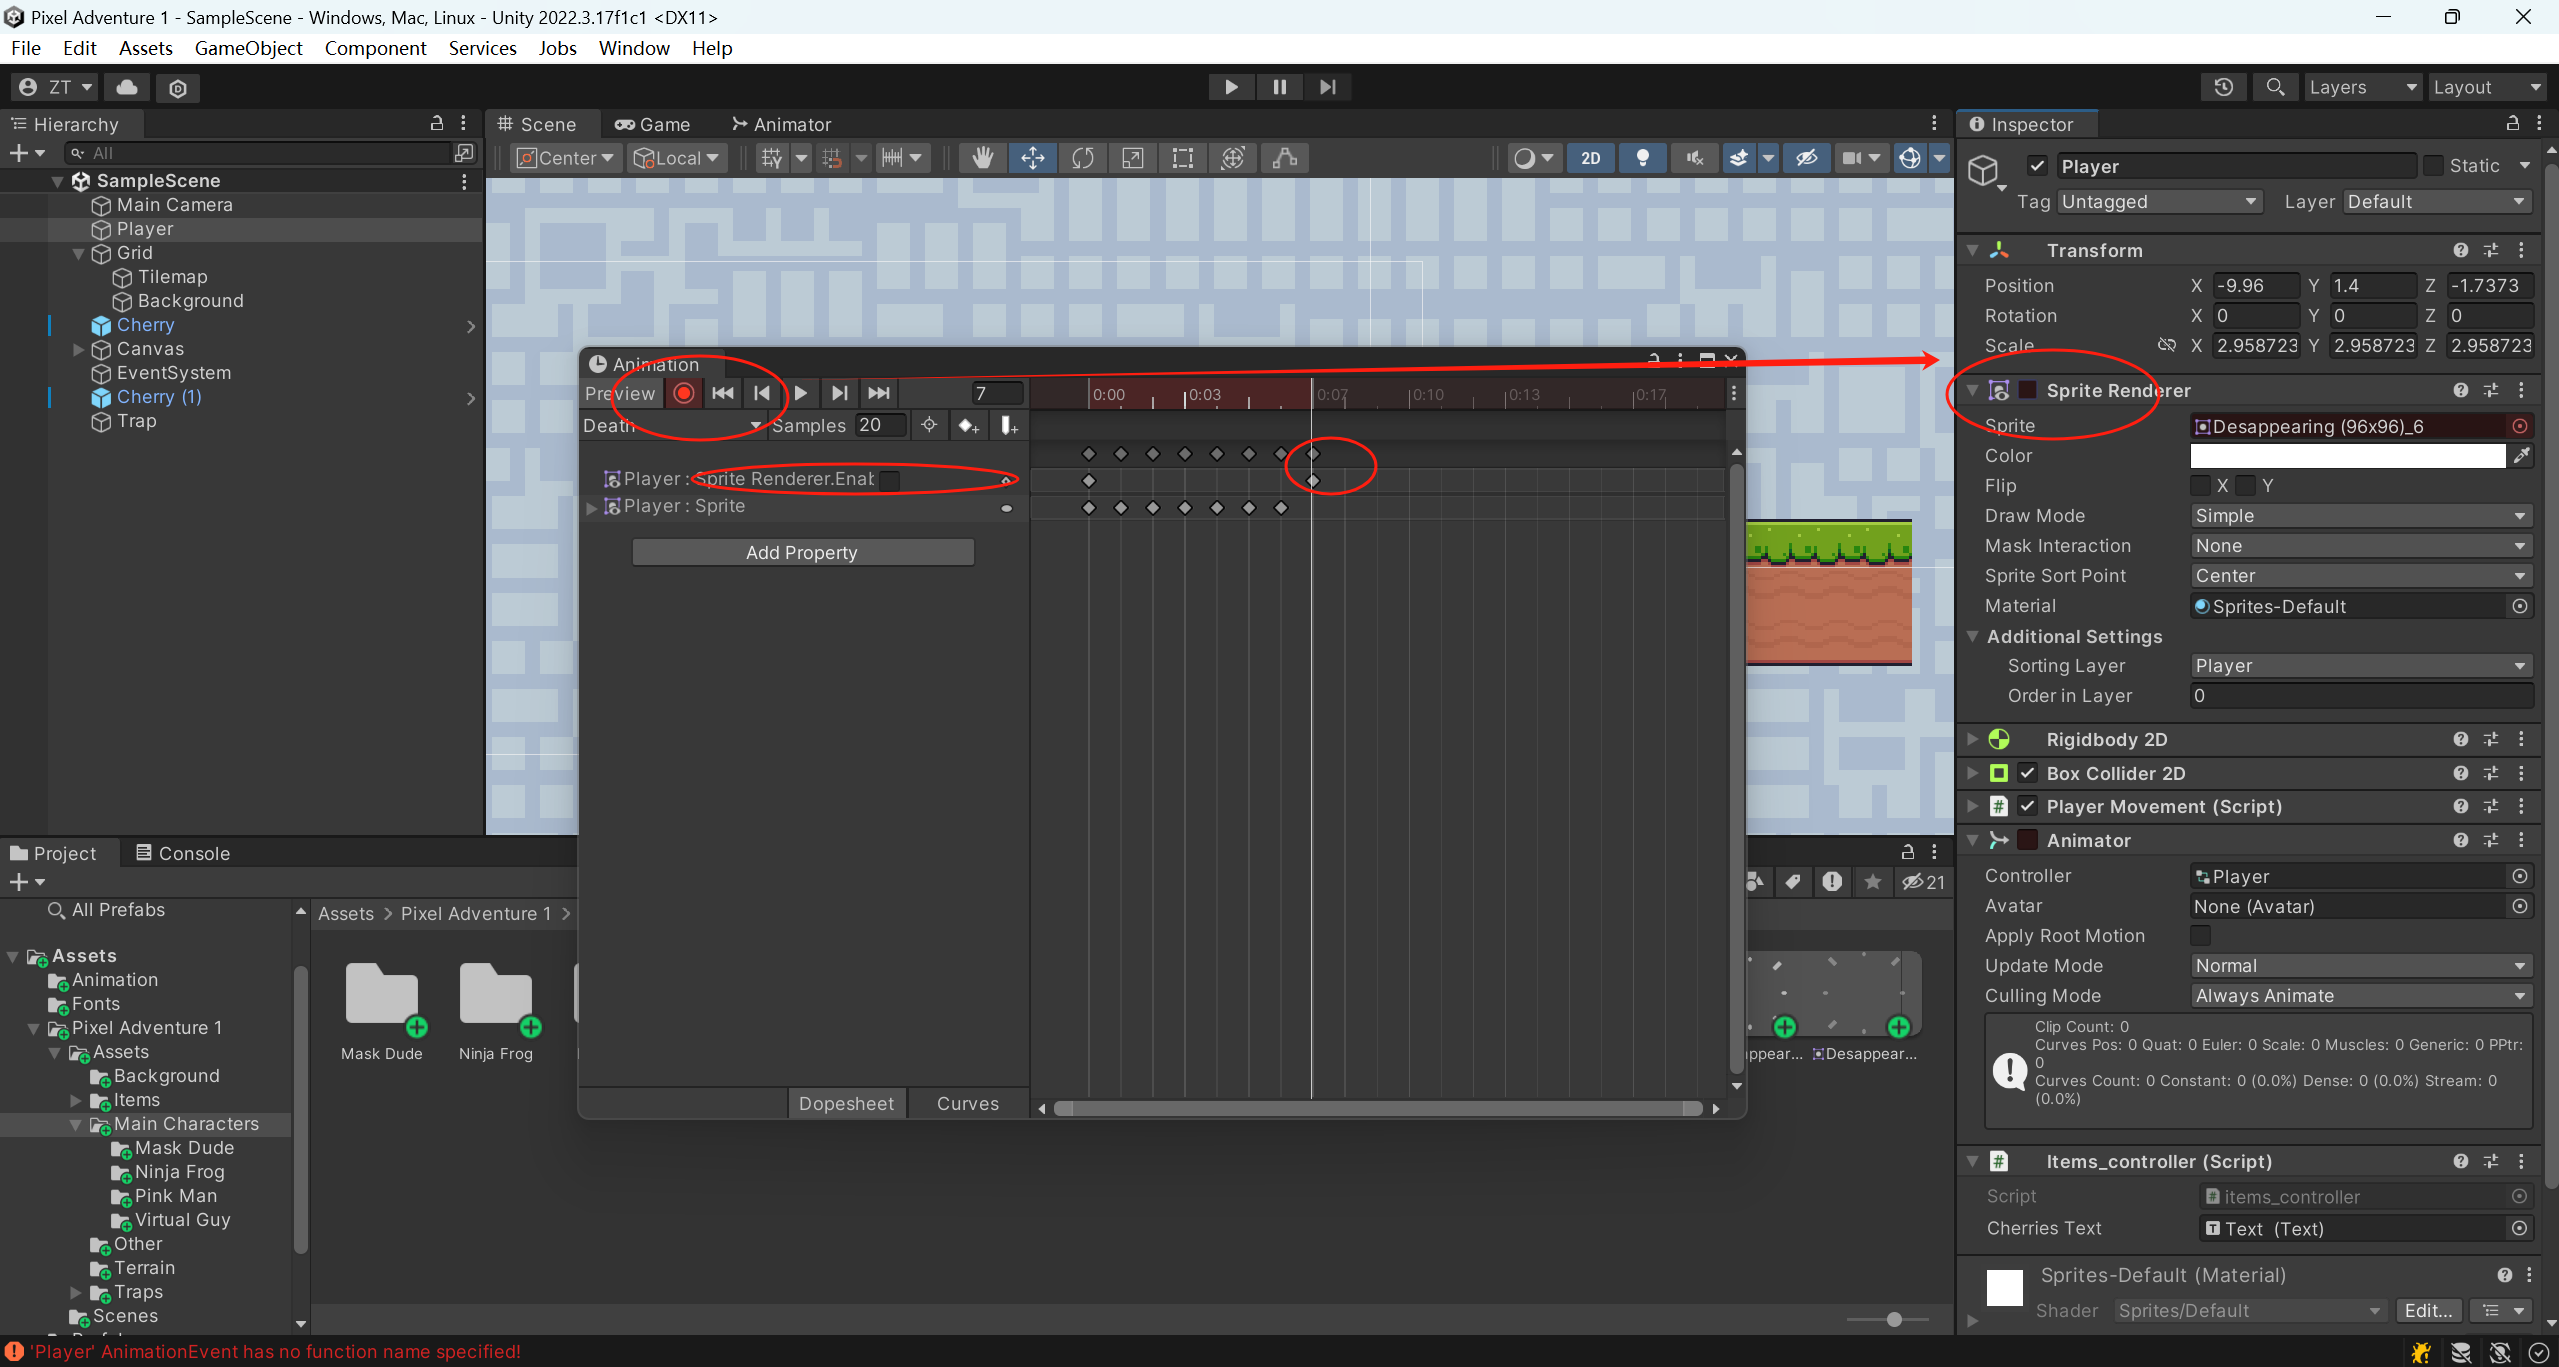Screen dimensions: 2559x1367
Task: Enable the Apply Root Motion checkbox
Action: click(2200, 936)
